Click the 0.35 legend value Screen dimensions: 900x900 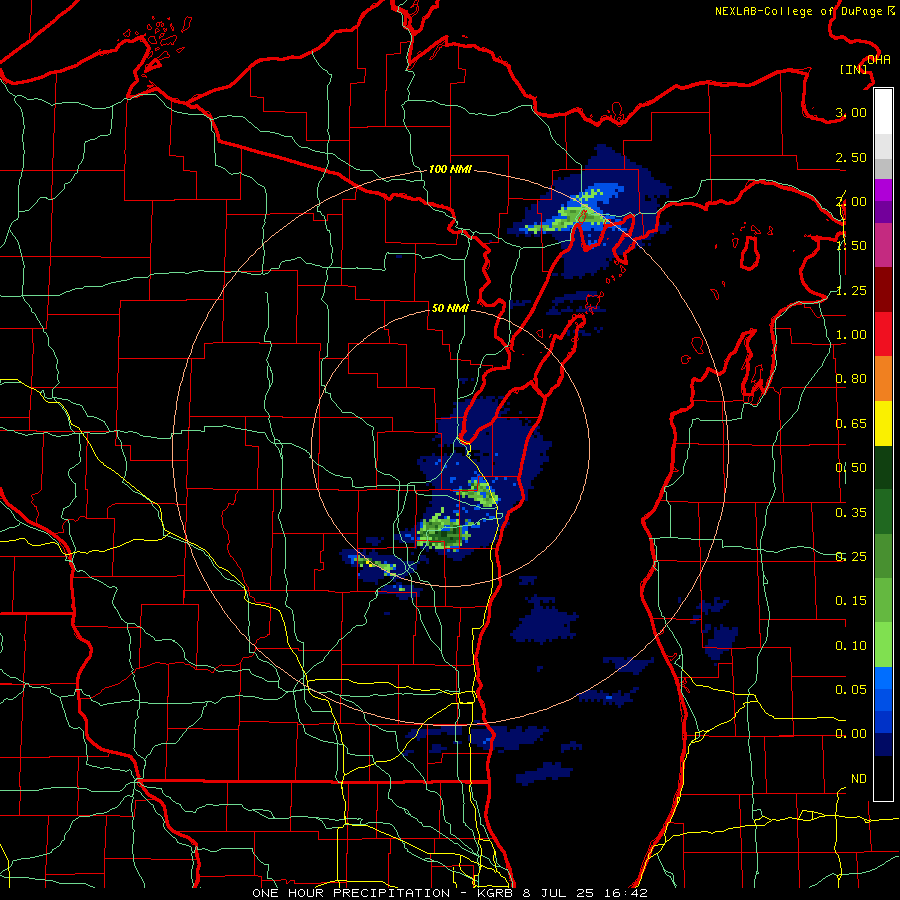(x=851, y=513)
